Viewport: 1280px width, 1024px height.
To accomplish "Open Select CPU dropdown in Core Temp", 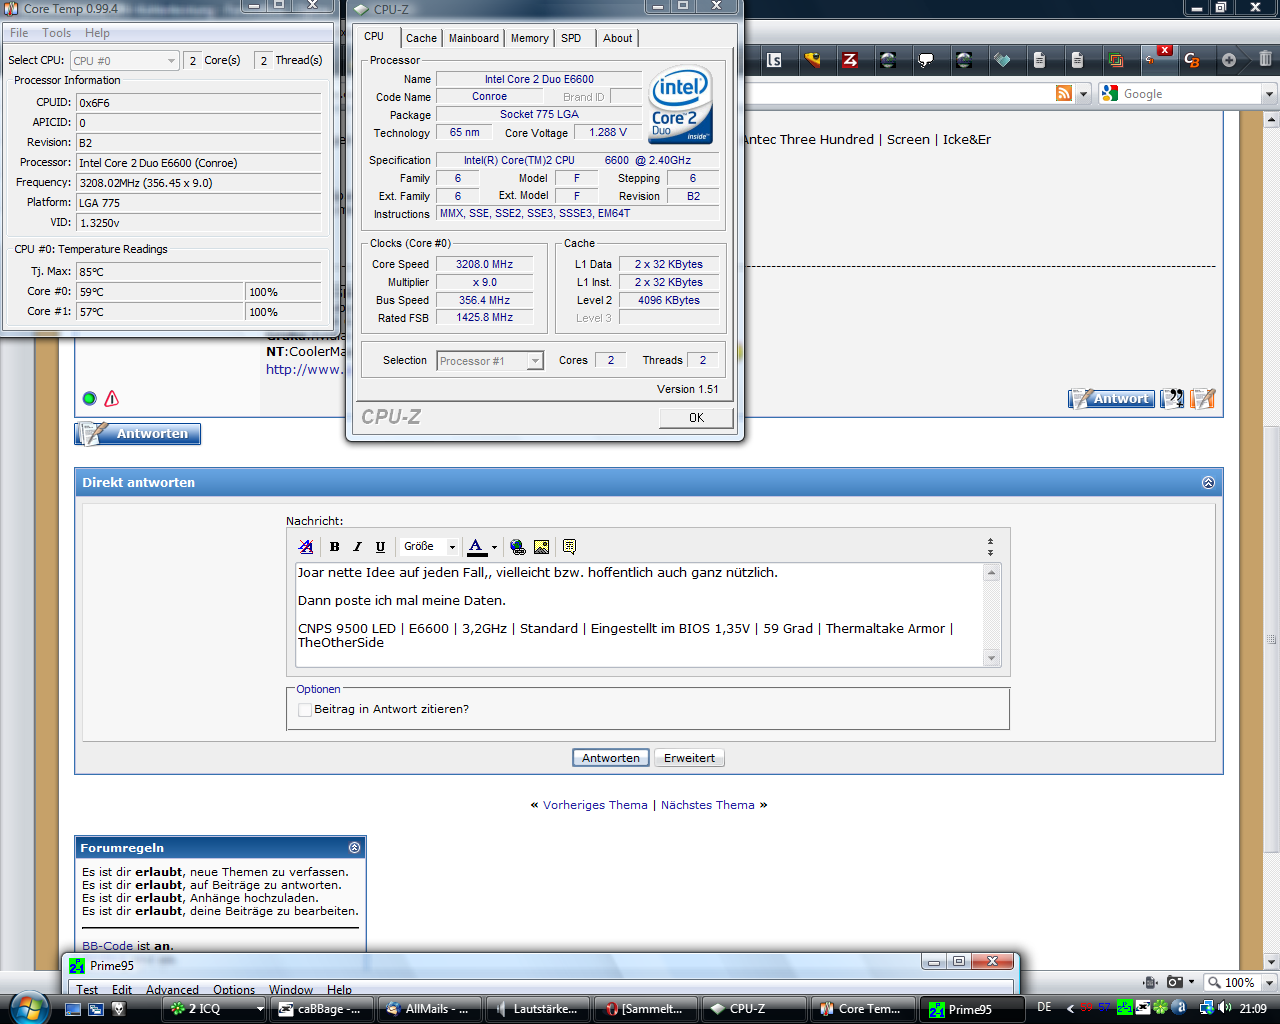I will point(125,61).
